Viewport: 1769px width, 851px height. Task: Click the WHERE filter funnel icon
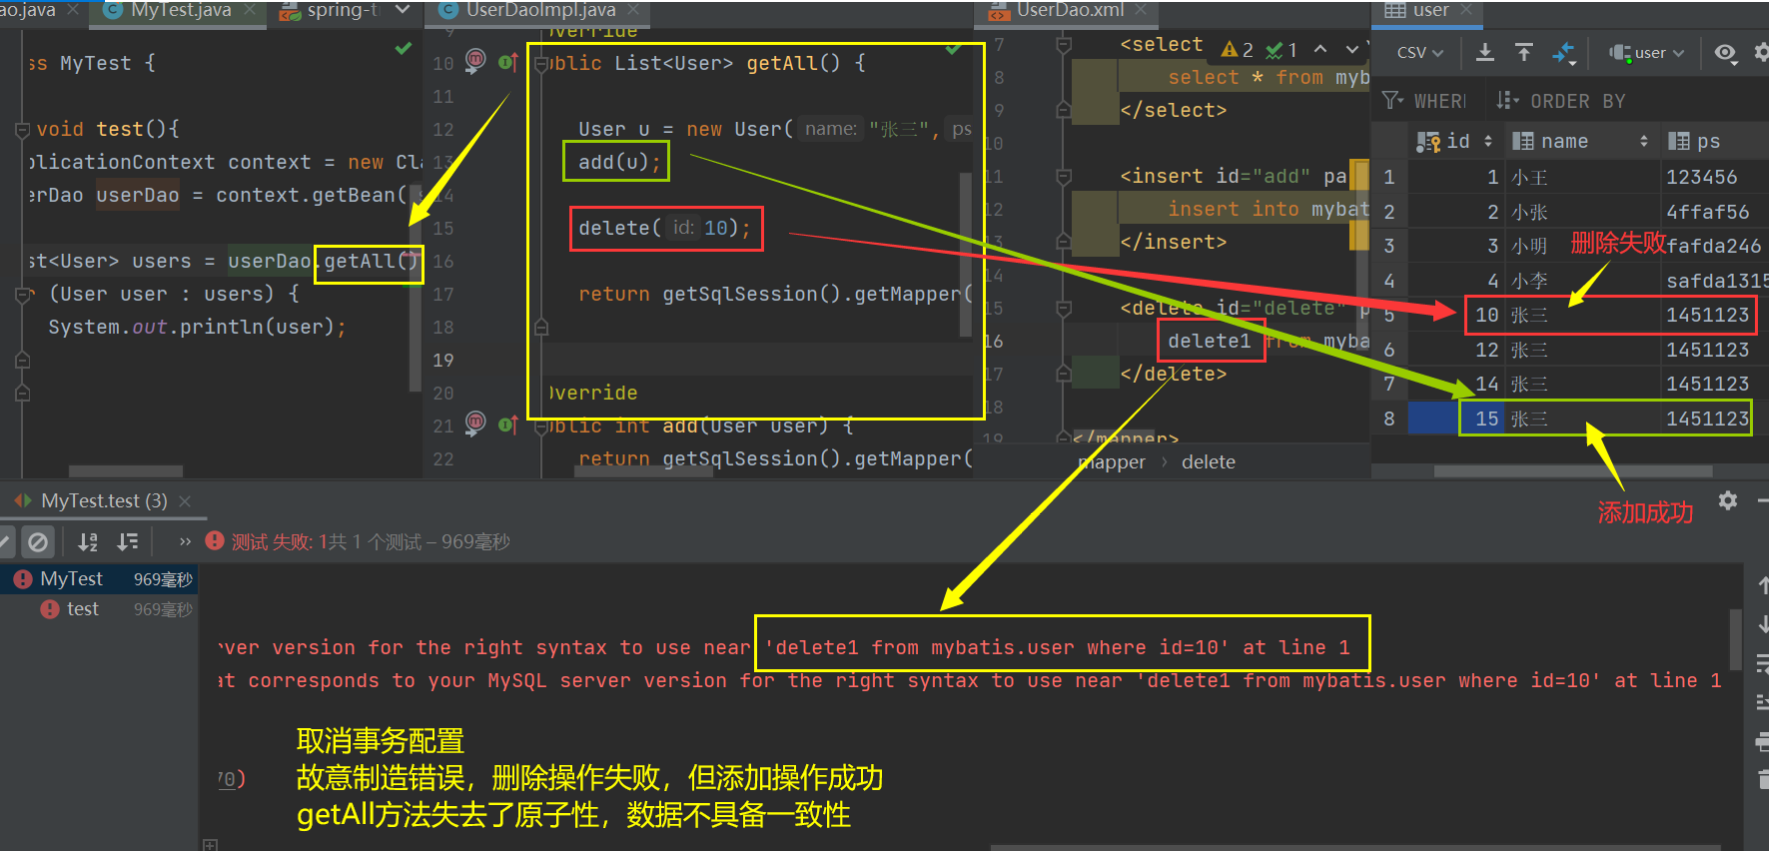[1392, 101]
